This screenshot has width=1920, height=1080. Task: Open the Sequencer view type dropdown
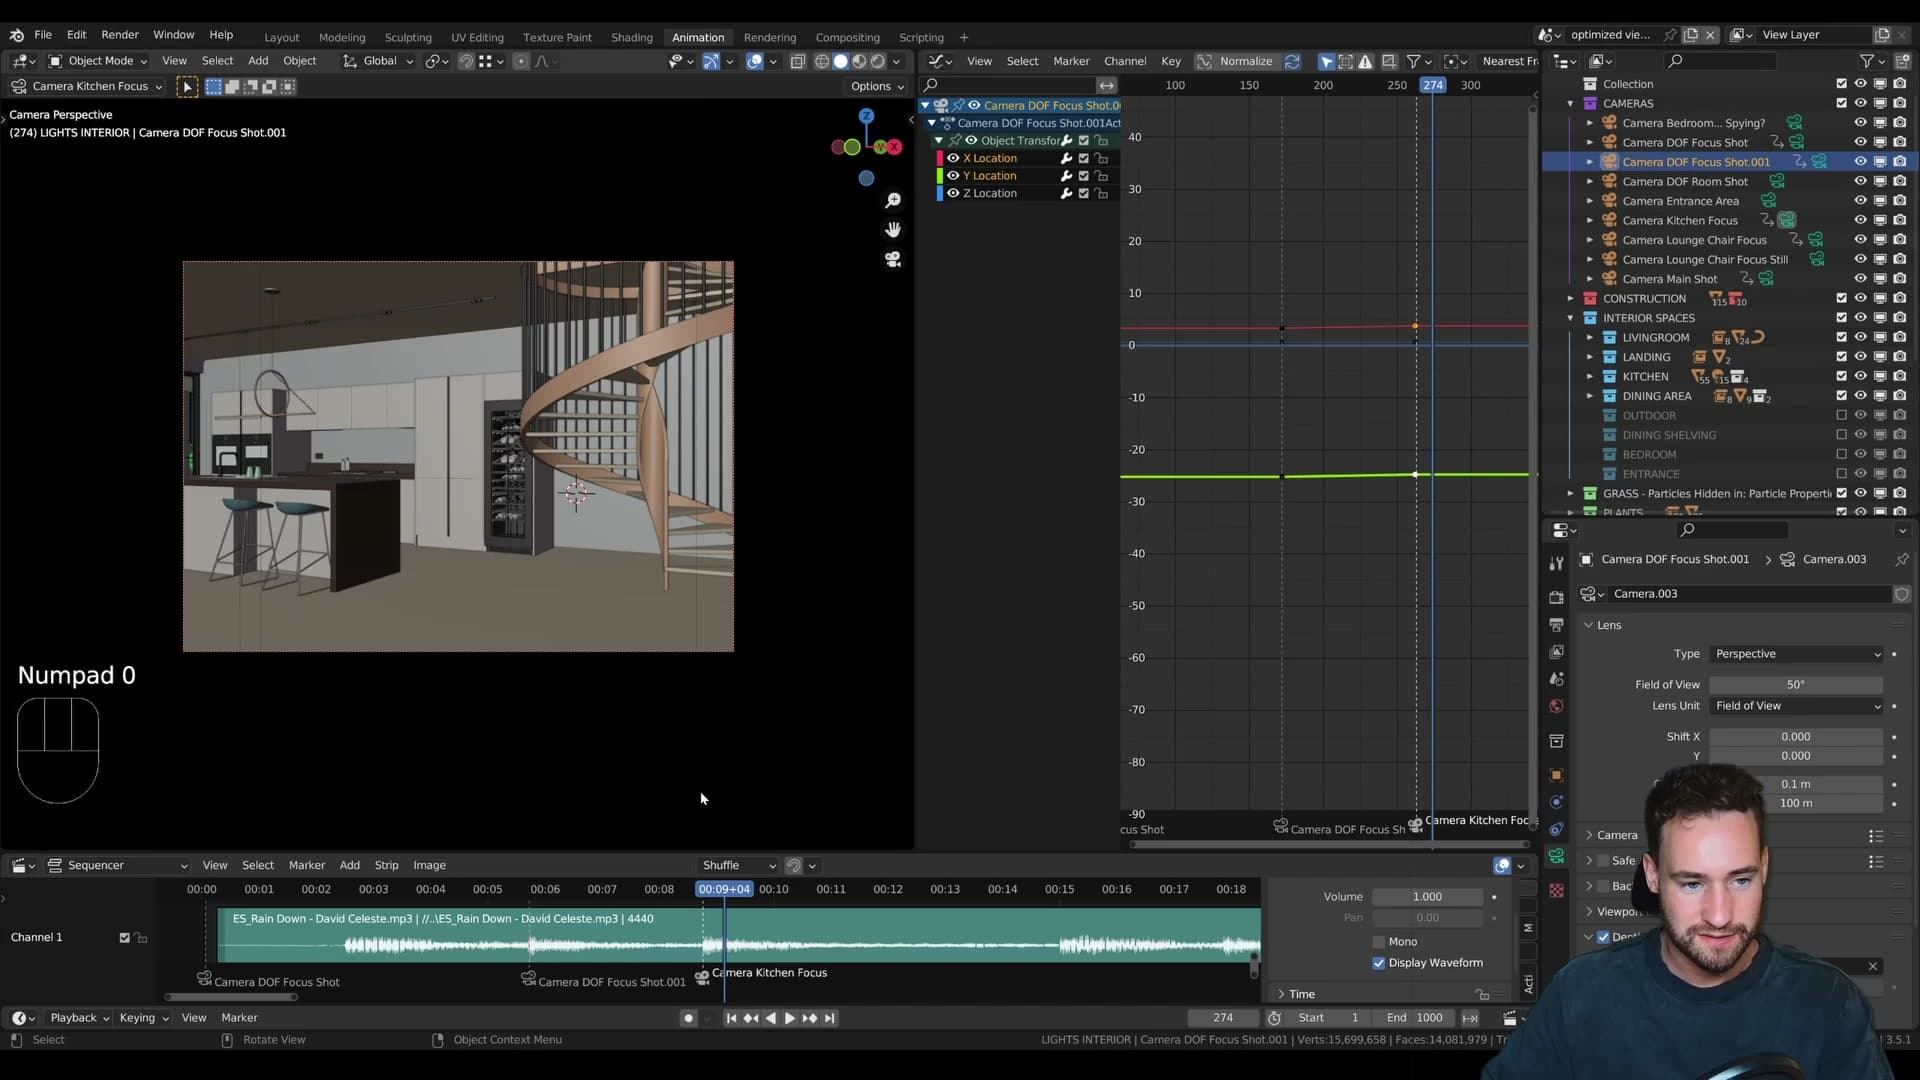click(118, 866)
